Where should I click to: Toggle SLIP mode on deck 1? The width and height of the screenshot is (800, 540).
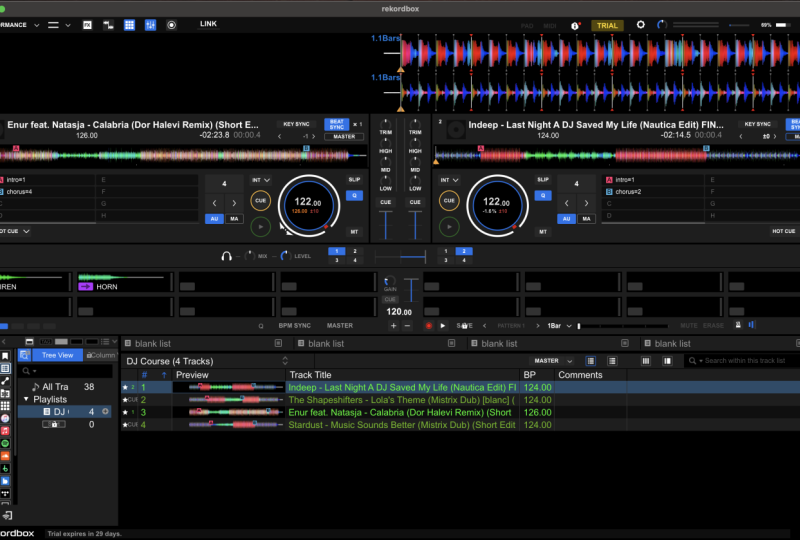point(354,180)
